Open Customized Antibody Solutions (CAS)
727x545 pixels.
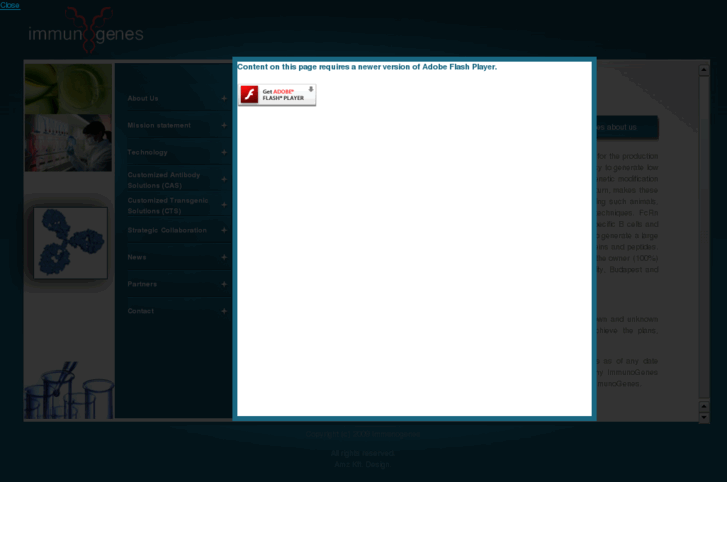click(x=164, y=180)
